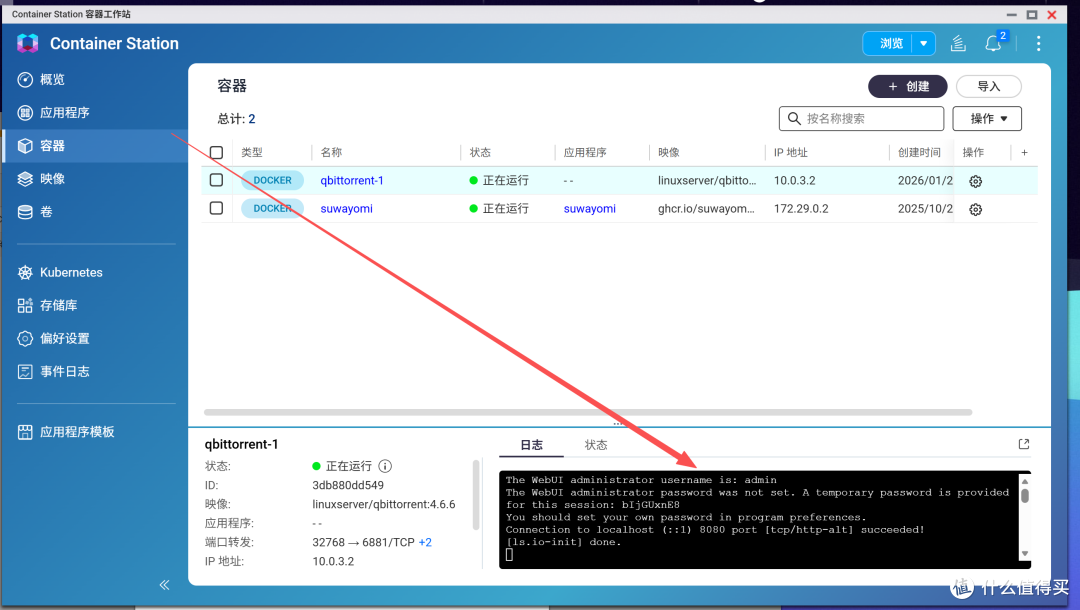This screenshot has height=610, width=1080.
Task: Open notifications bell icon
Action: (993, 43)
